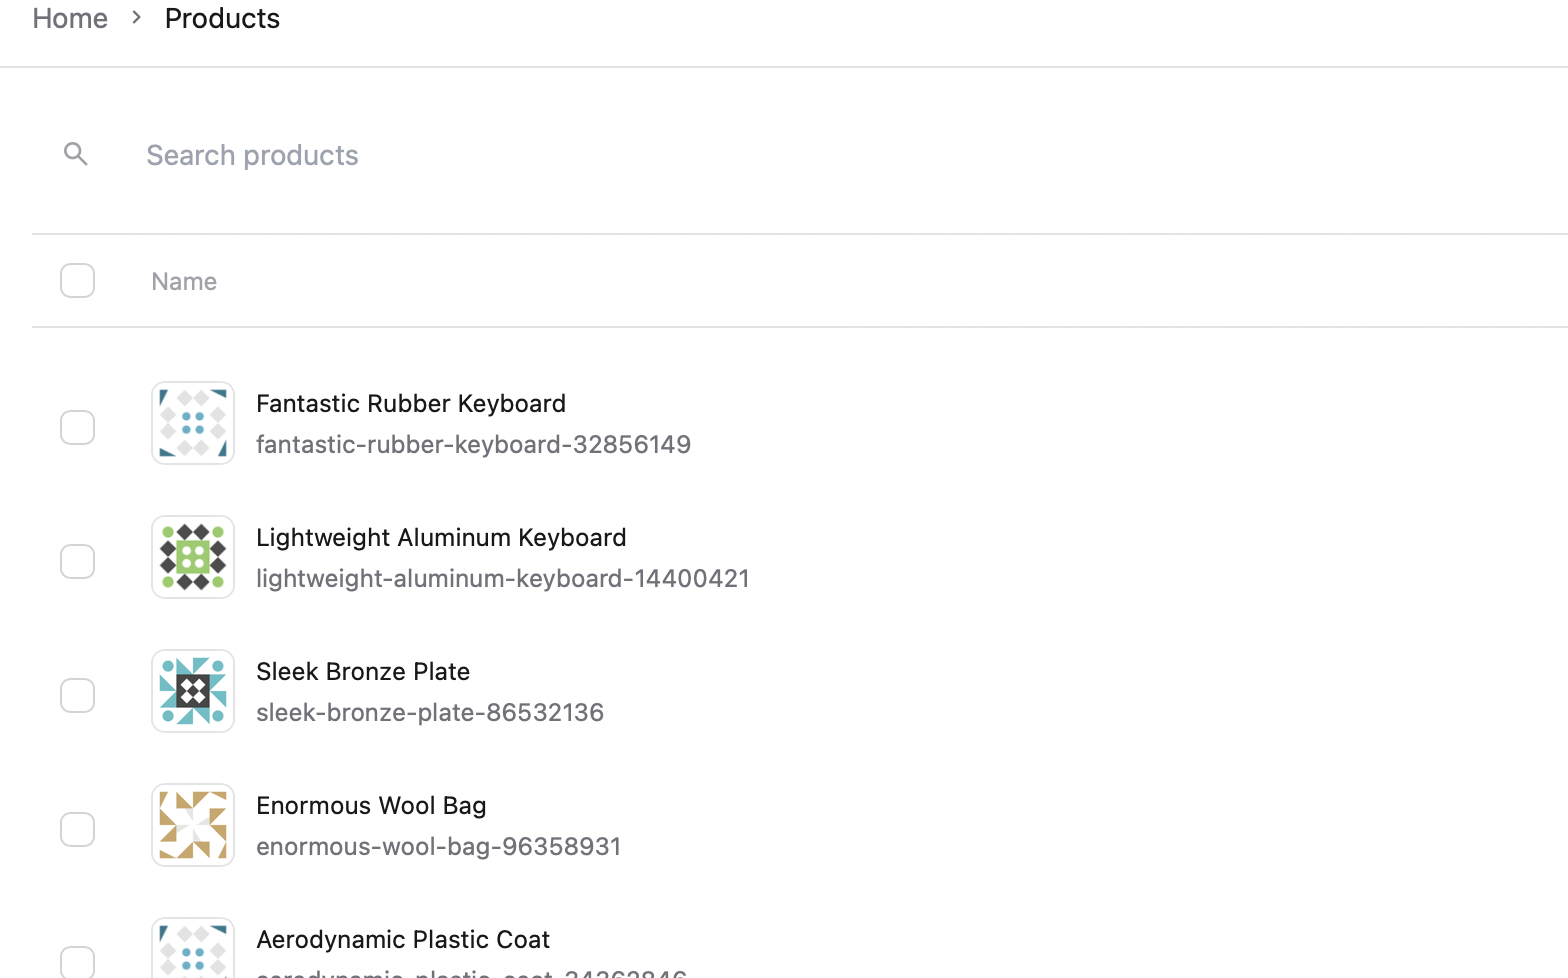Open the Fantastic Rubber Keyboard product name
The height and width of the screenshot is (978, 1568).
(x=411, y=403)
